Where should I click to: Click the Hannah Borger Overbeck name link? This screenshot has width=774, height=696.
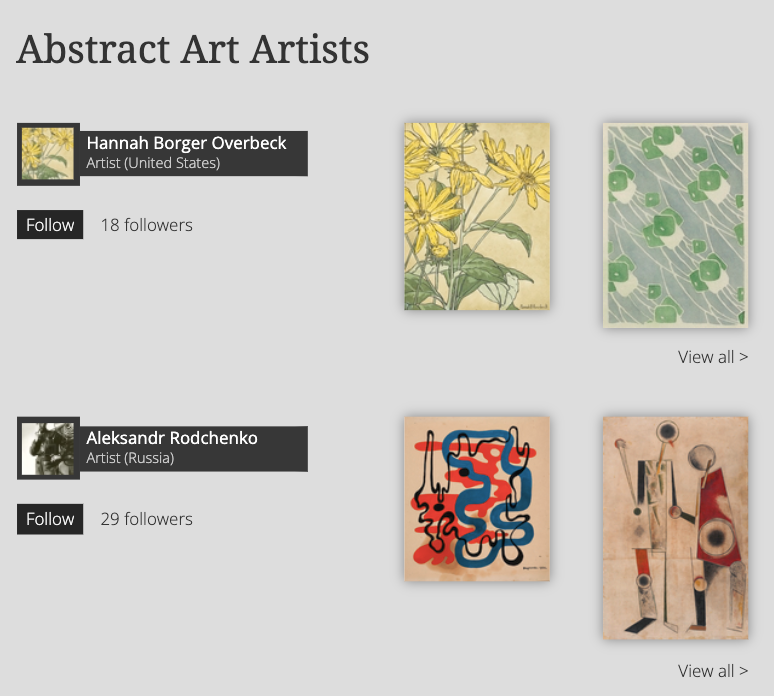point(186,143)
